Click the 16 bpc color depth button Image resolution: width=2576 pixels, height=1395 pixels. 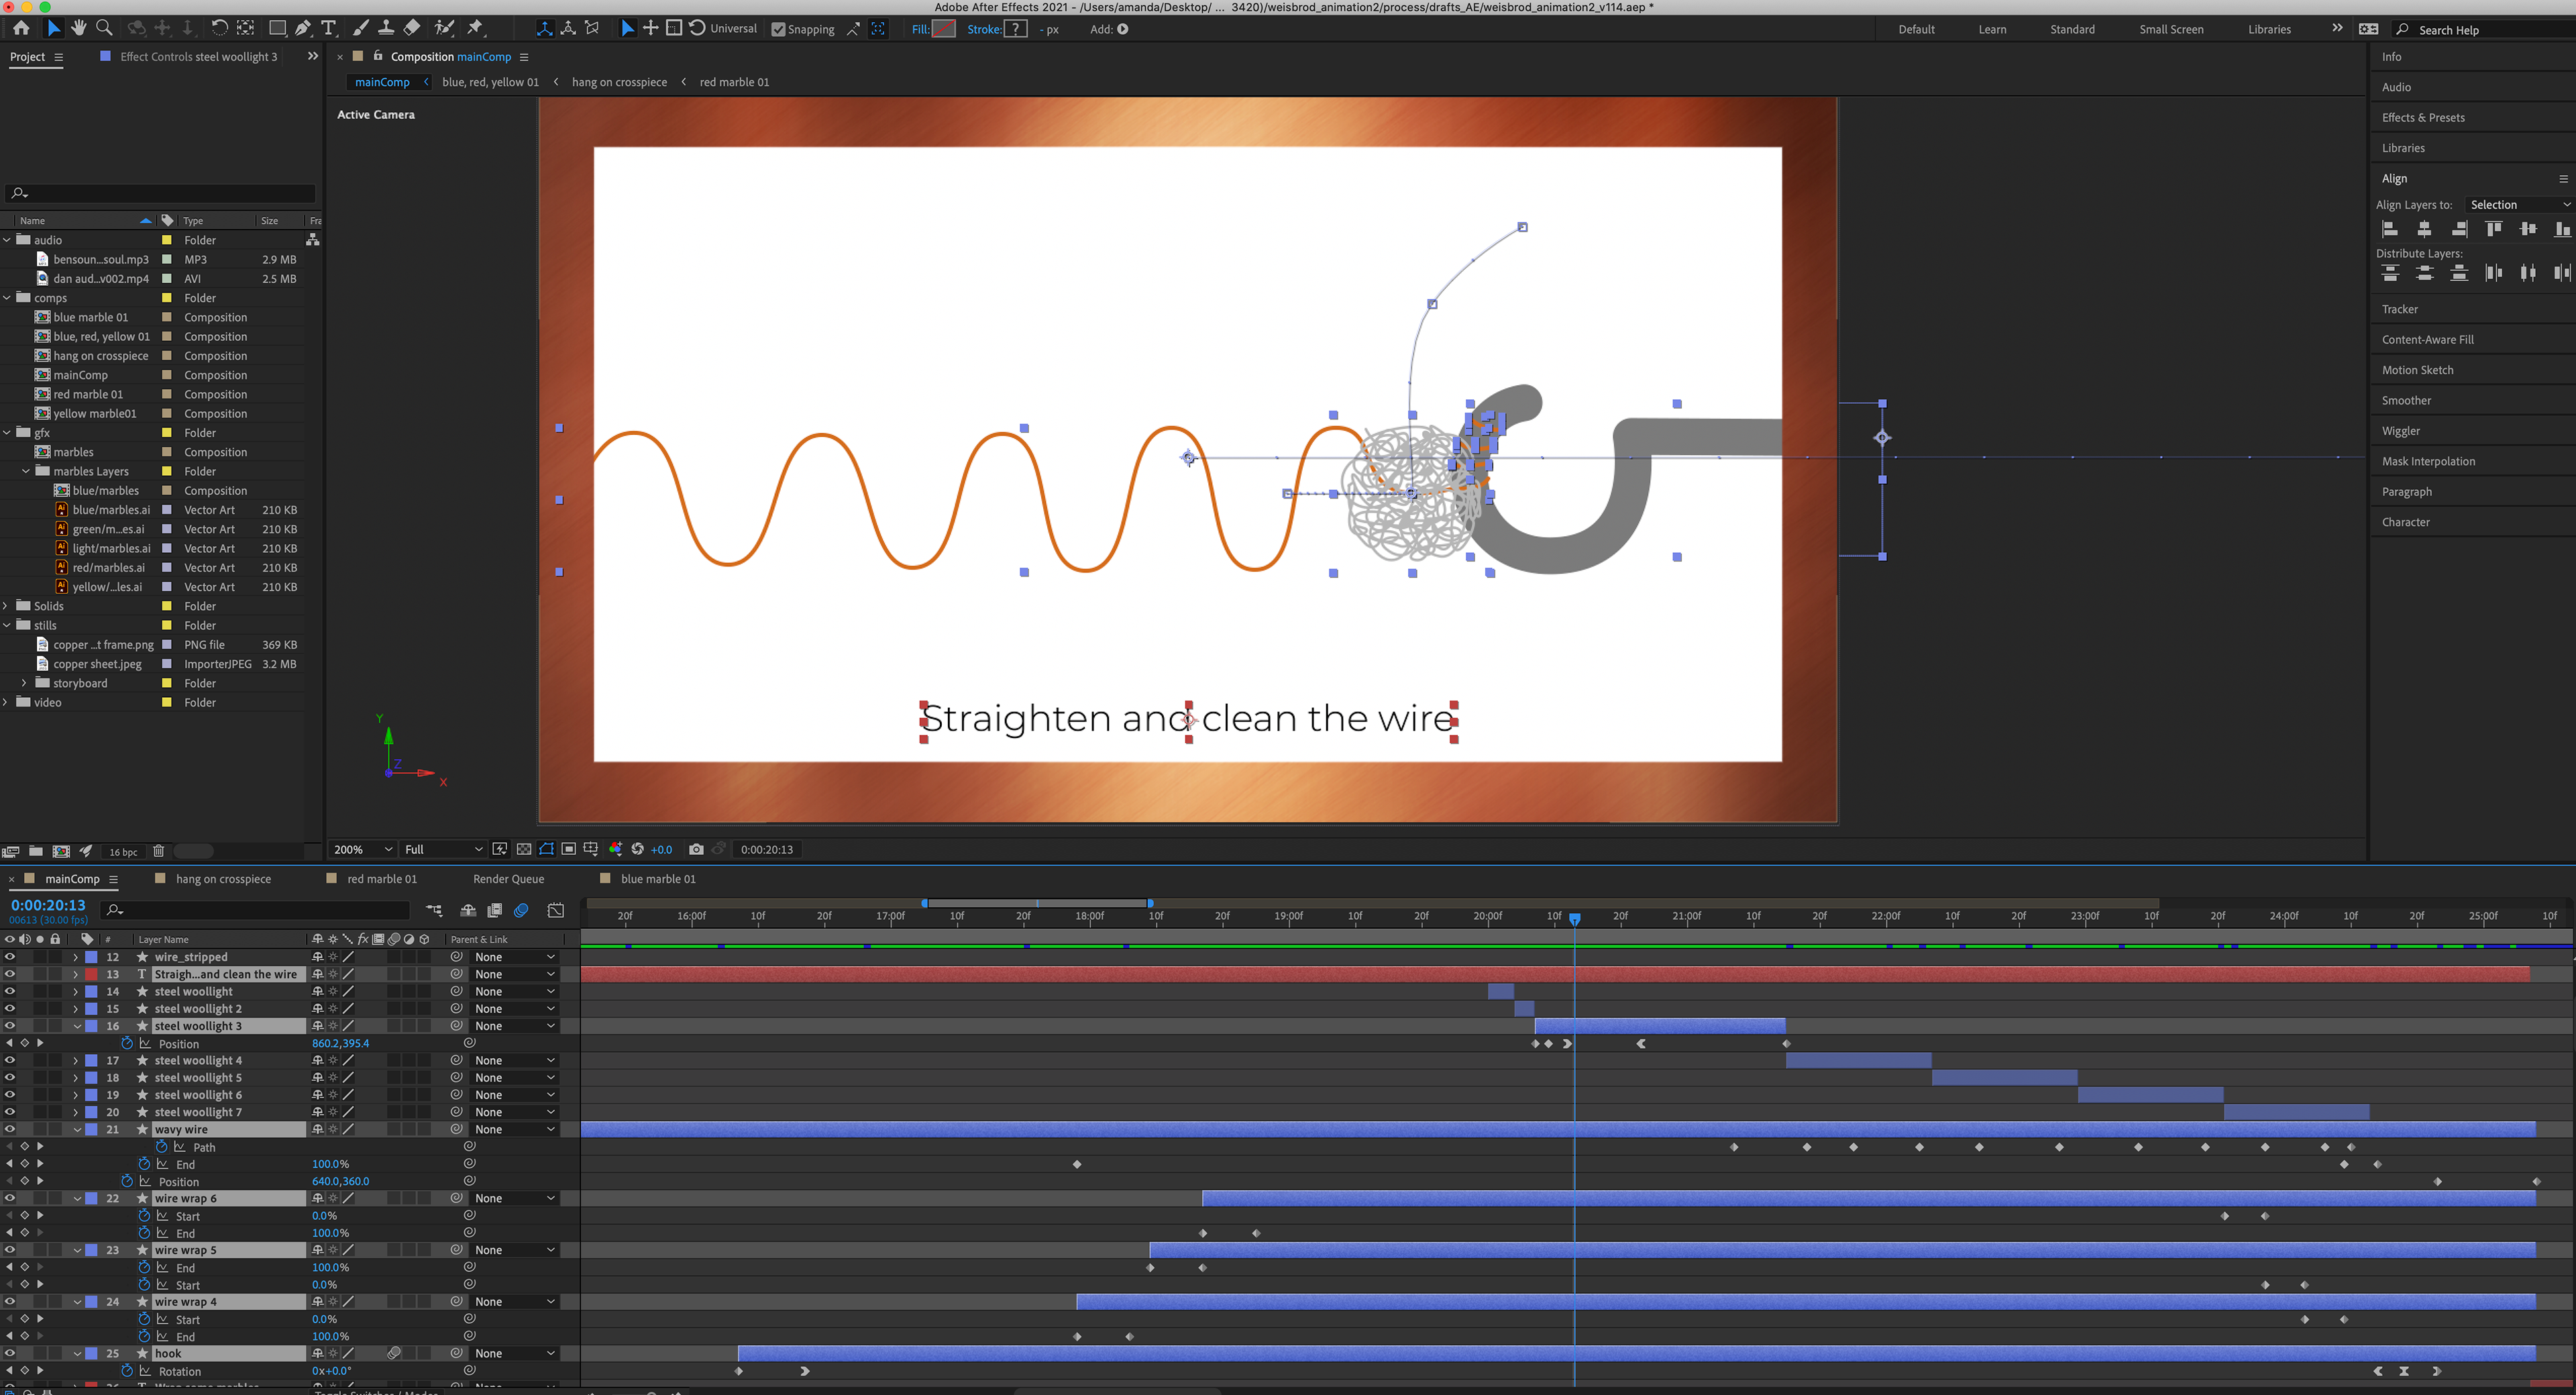click(x=123, y=852)
